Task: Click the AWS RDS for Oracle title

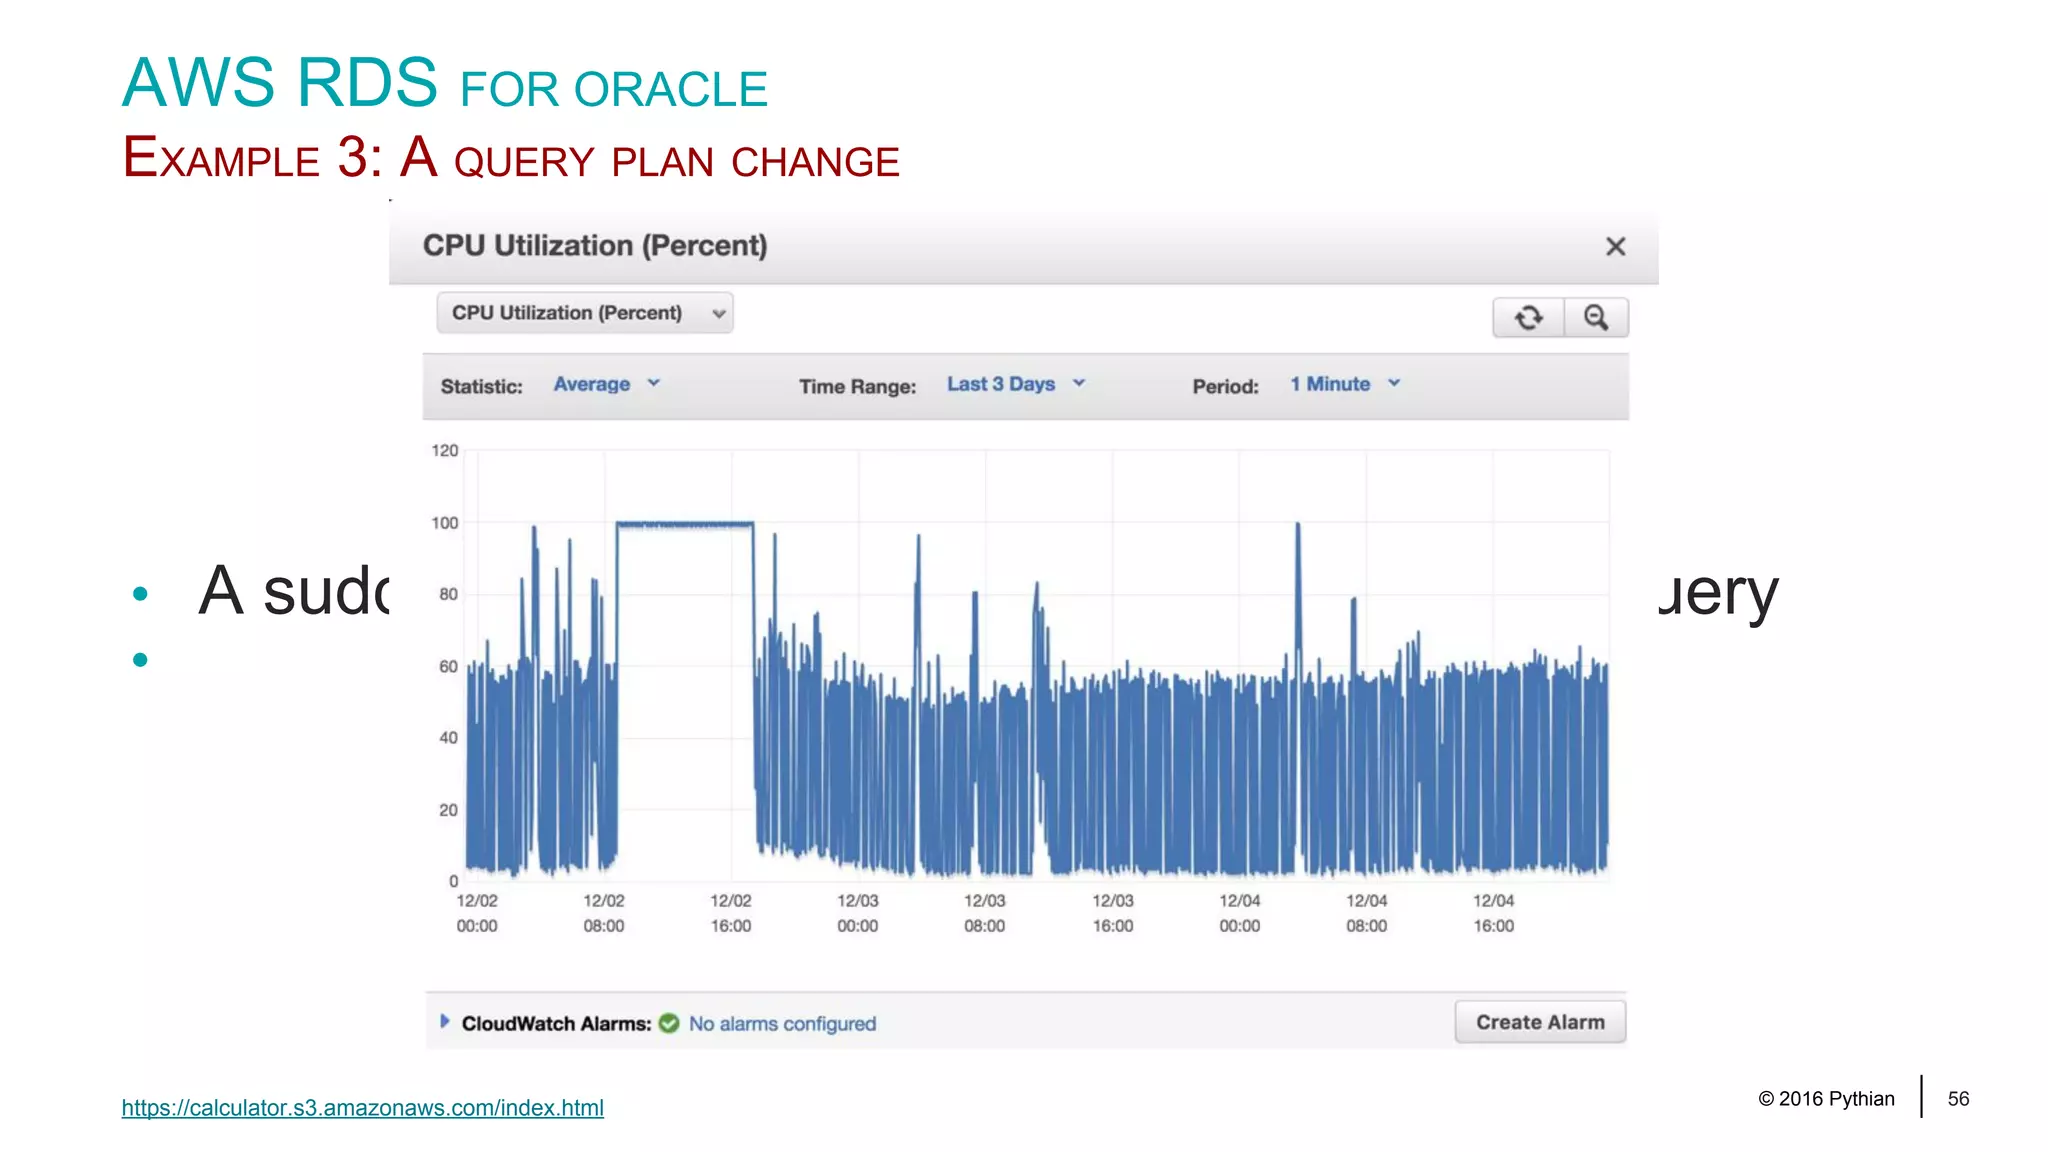Action: tap(445, 83)
